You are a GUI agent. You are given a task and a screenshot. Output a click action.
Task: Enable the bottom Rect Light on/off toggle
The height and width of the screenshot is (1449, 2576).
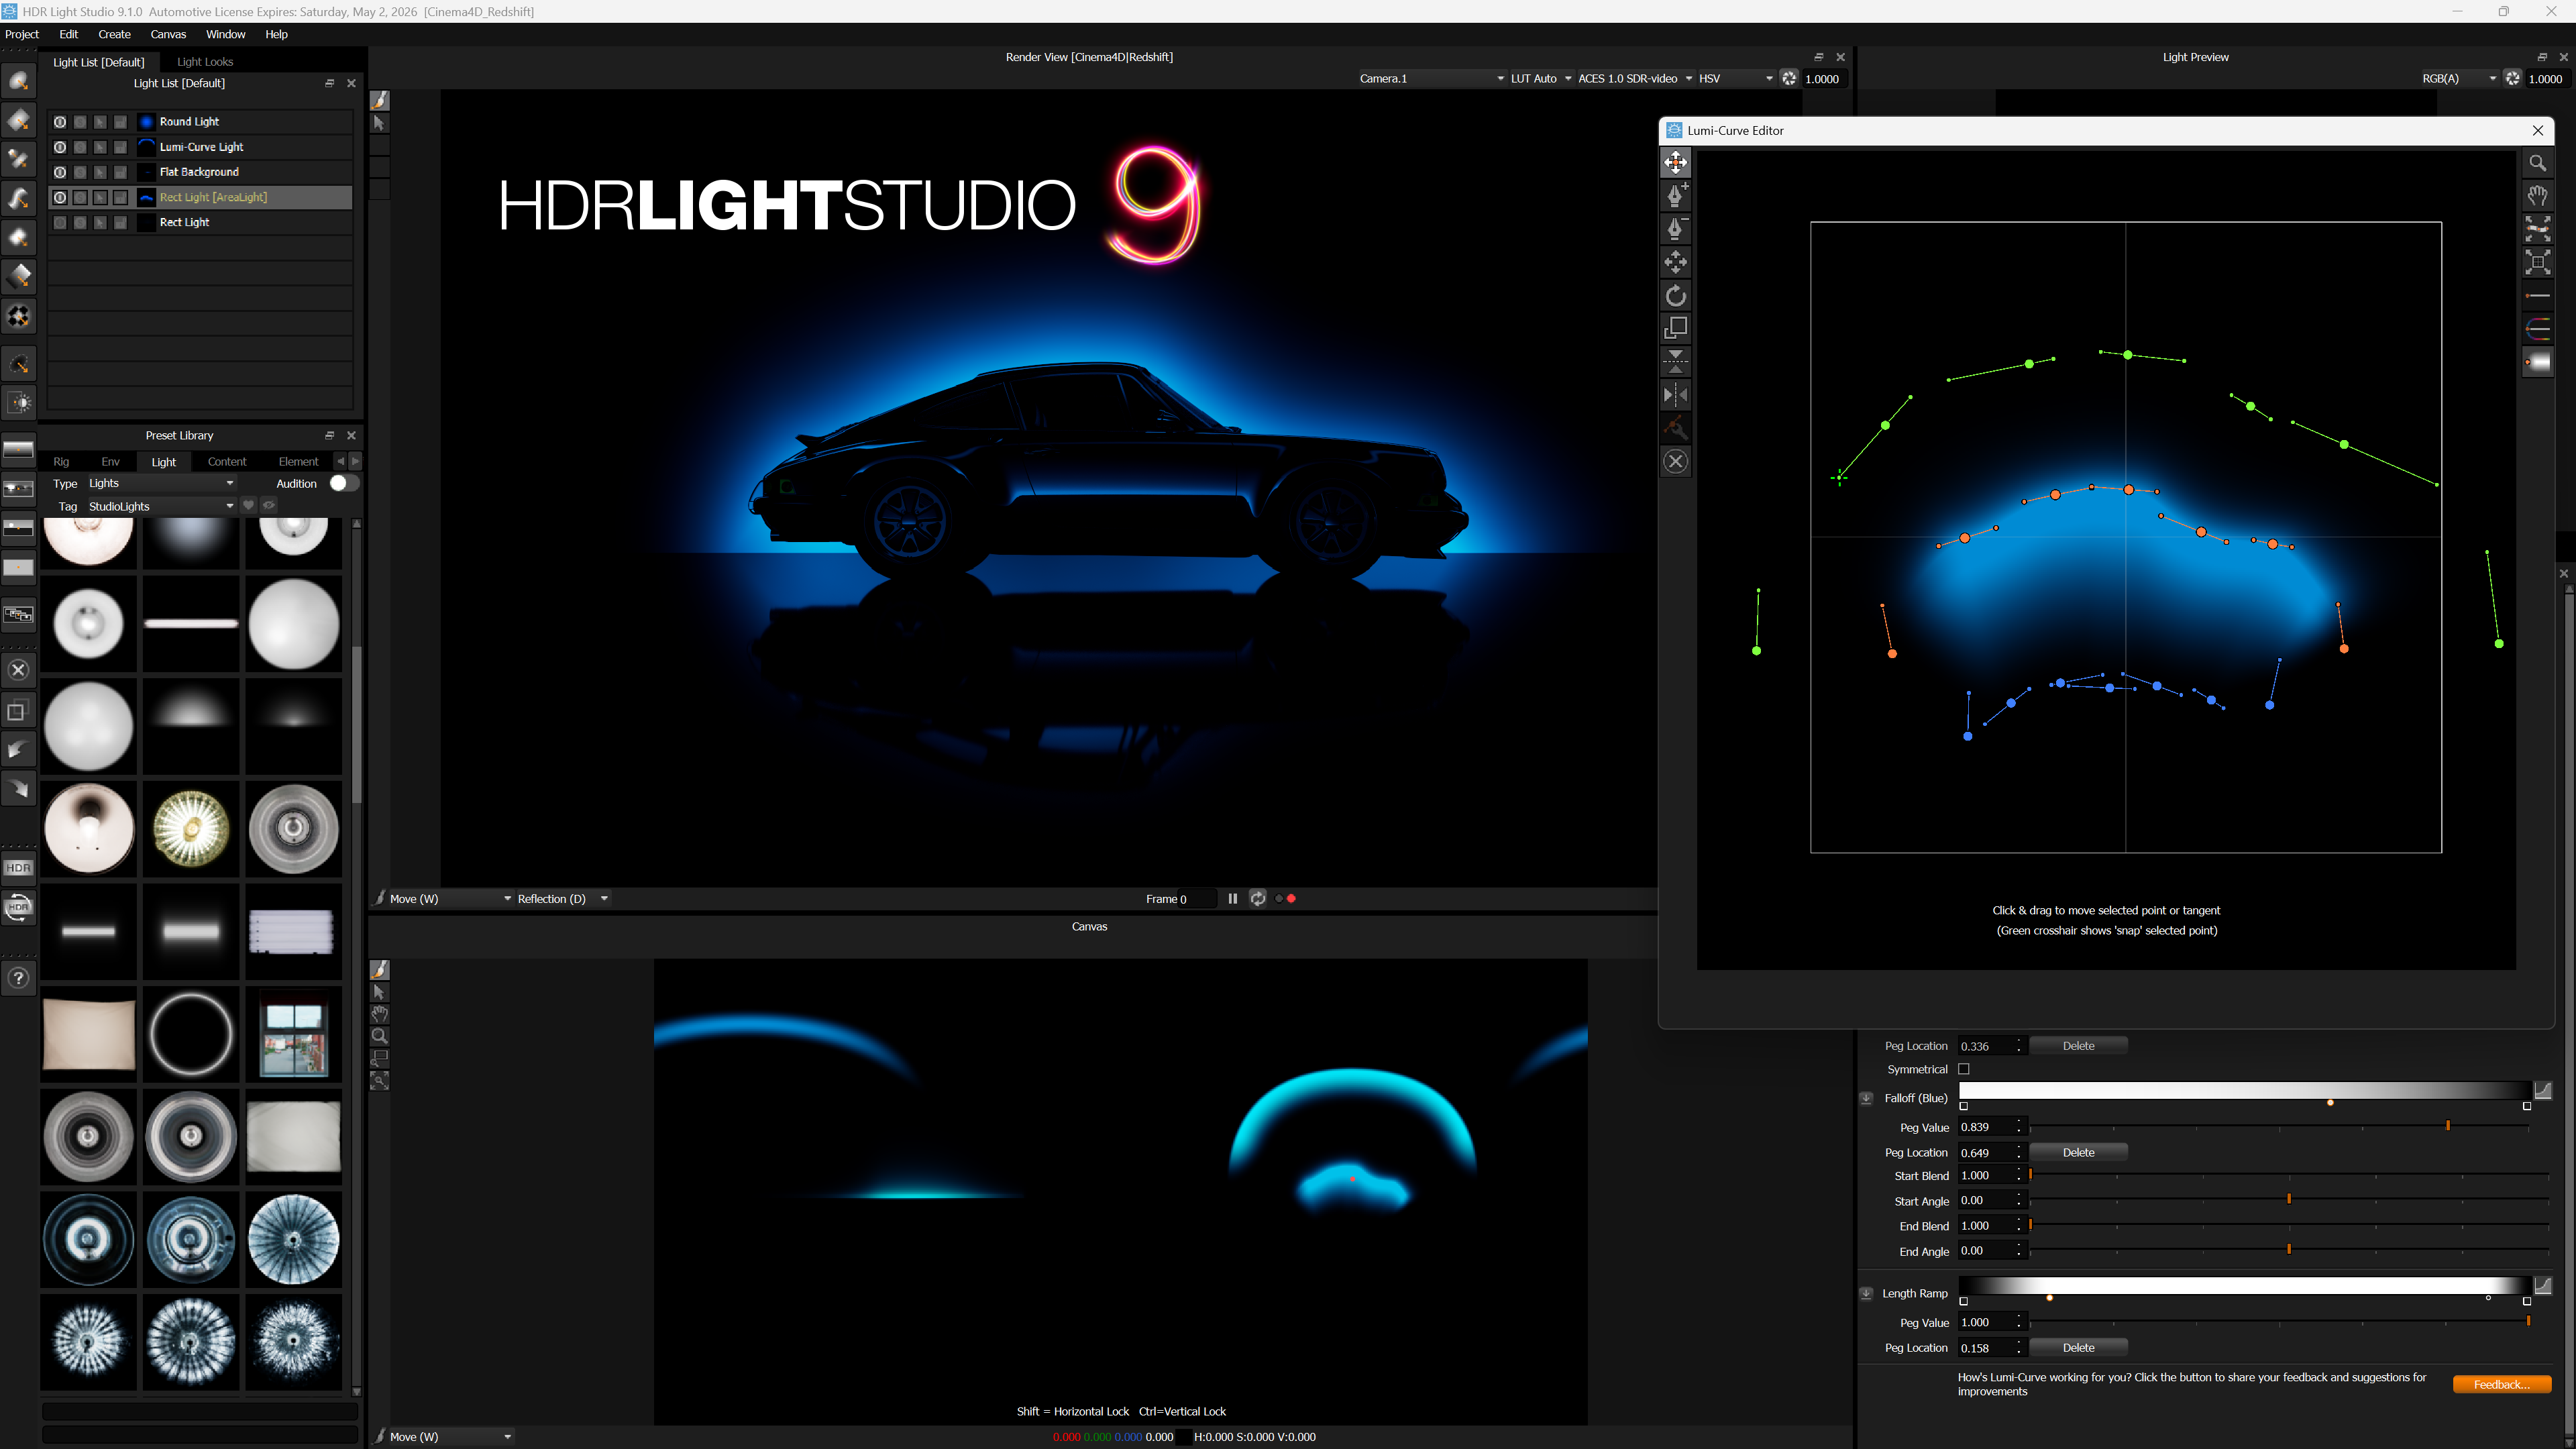[60, 222]
